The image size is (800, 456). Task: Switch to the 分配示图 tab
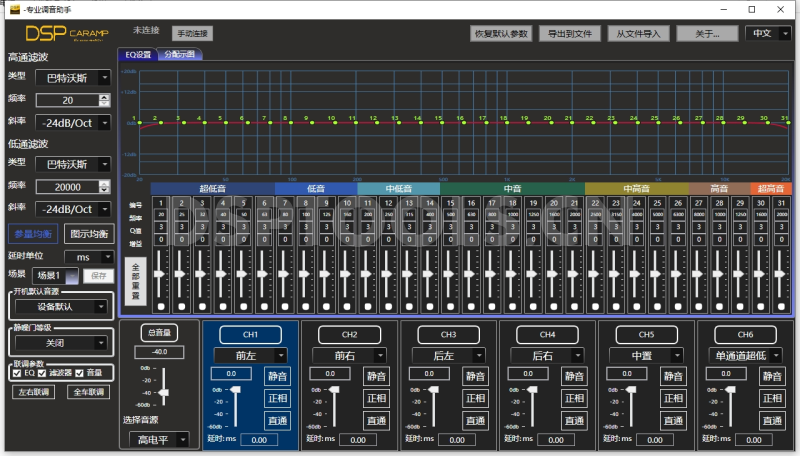tap(180, 55)
